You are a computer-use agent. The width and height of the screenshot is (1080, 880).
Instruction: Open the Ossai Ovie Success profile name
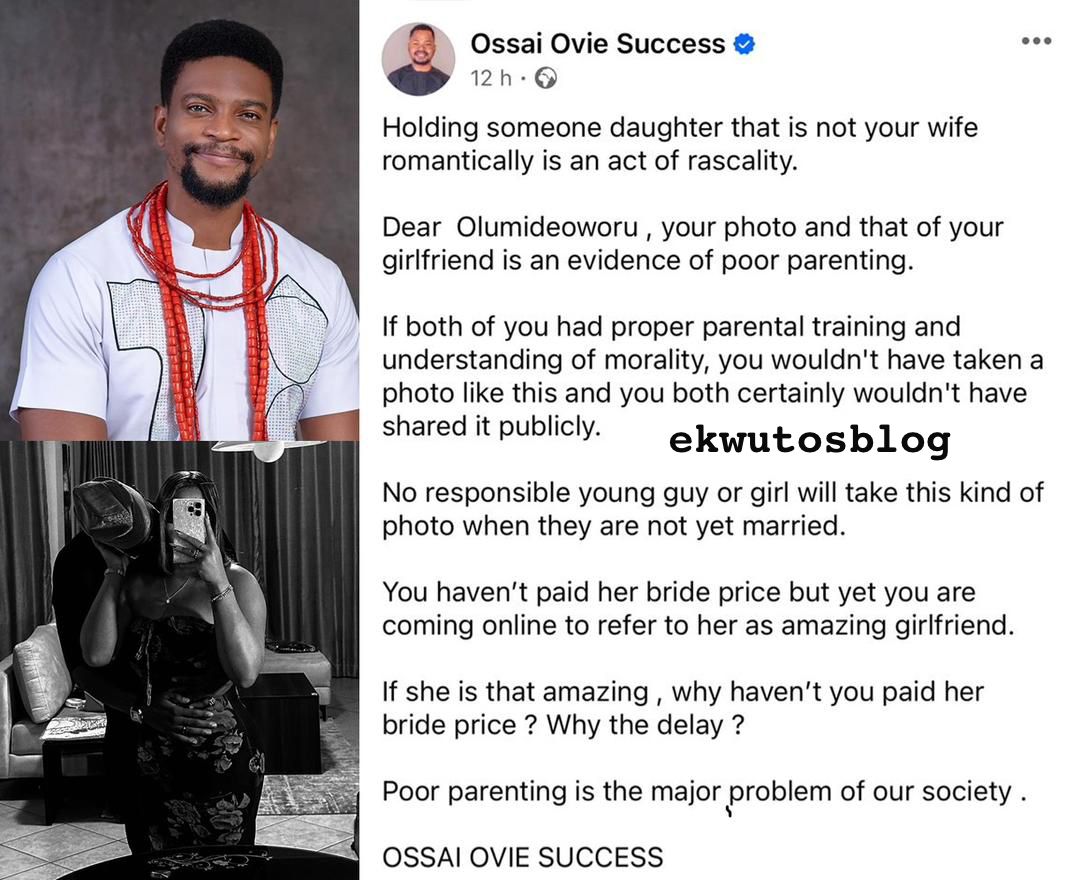(x=597, y=44)
